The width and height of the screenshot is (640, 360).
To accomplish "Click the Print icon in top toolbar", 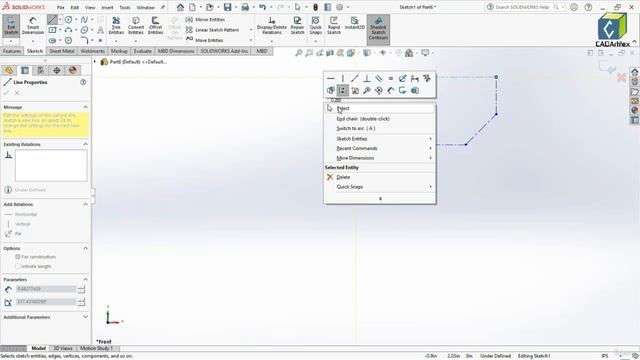I will coord(245,7).
